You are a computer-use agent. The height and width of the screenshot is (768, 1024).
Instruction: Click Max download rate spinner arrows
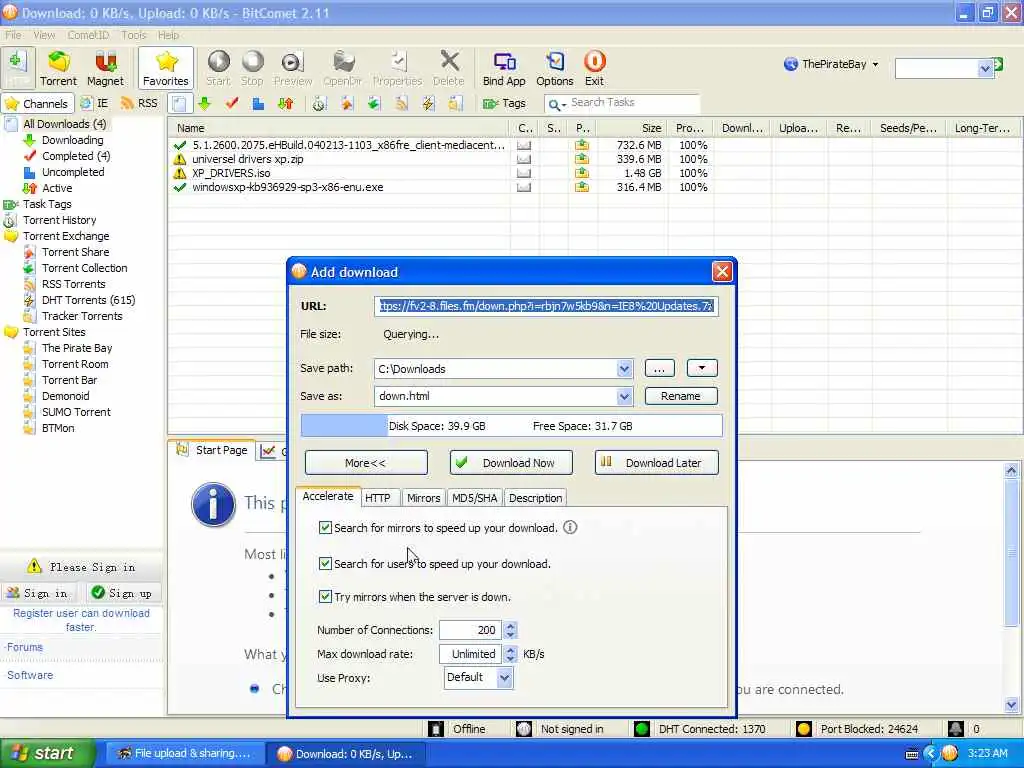(511, 654)
